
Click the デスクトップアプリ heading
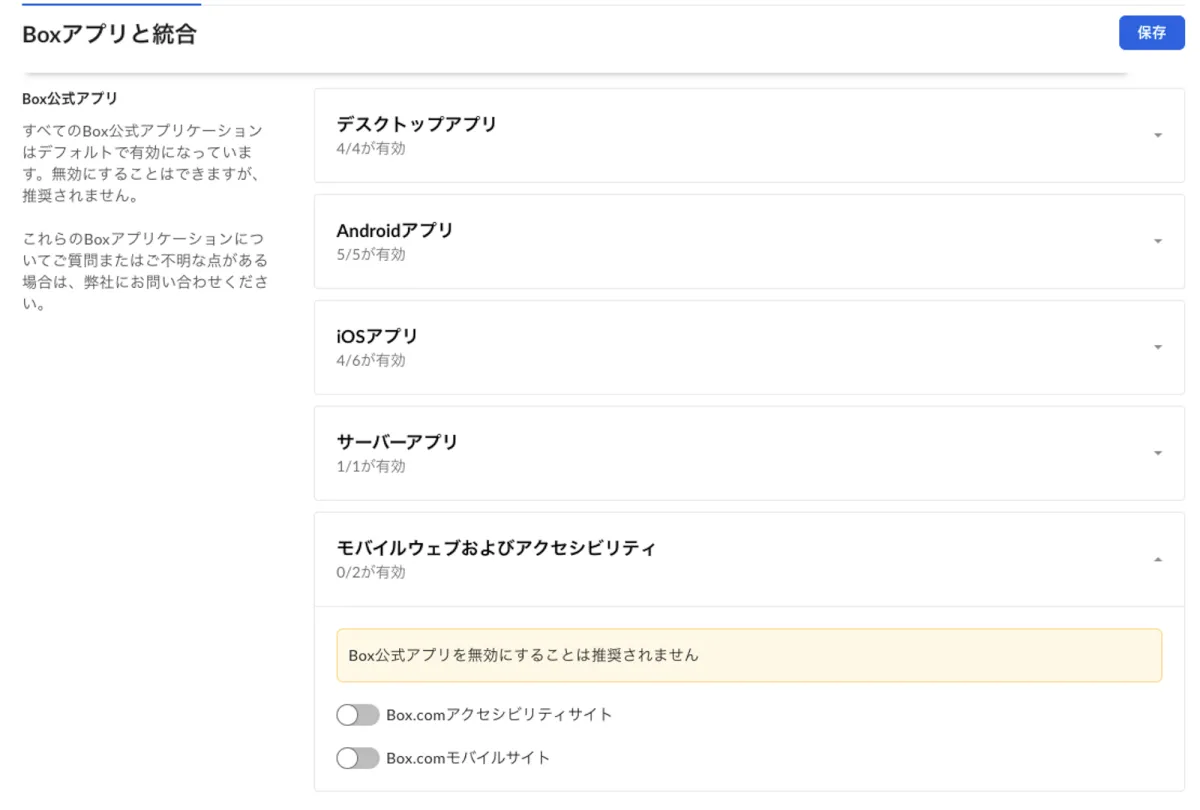click(416, 125)
